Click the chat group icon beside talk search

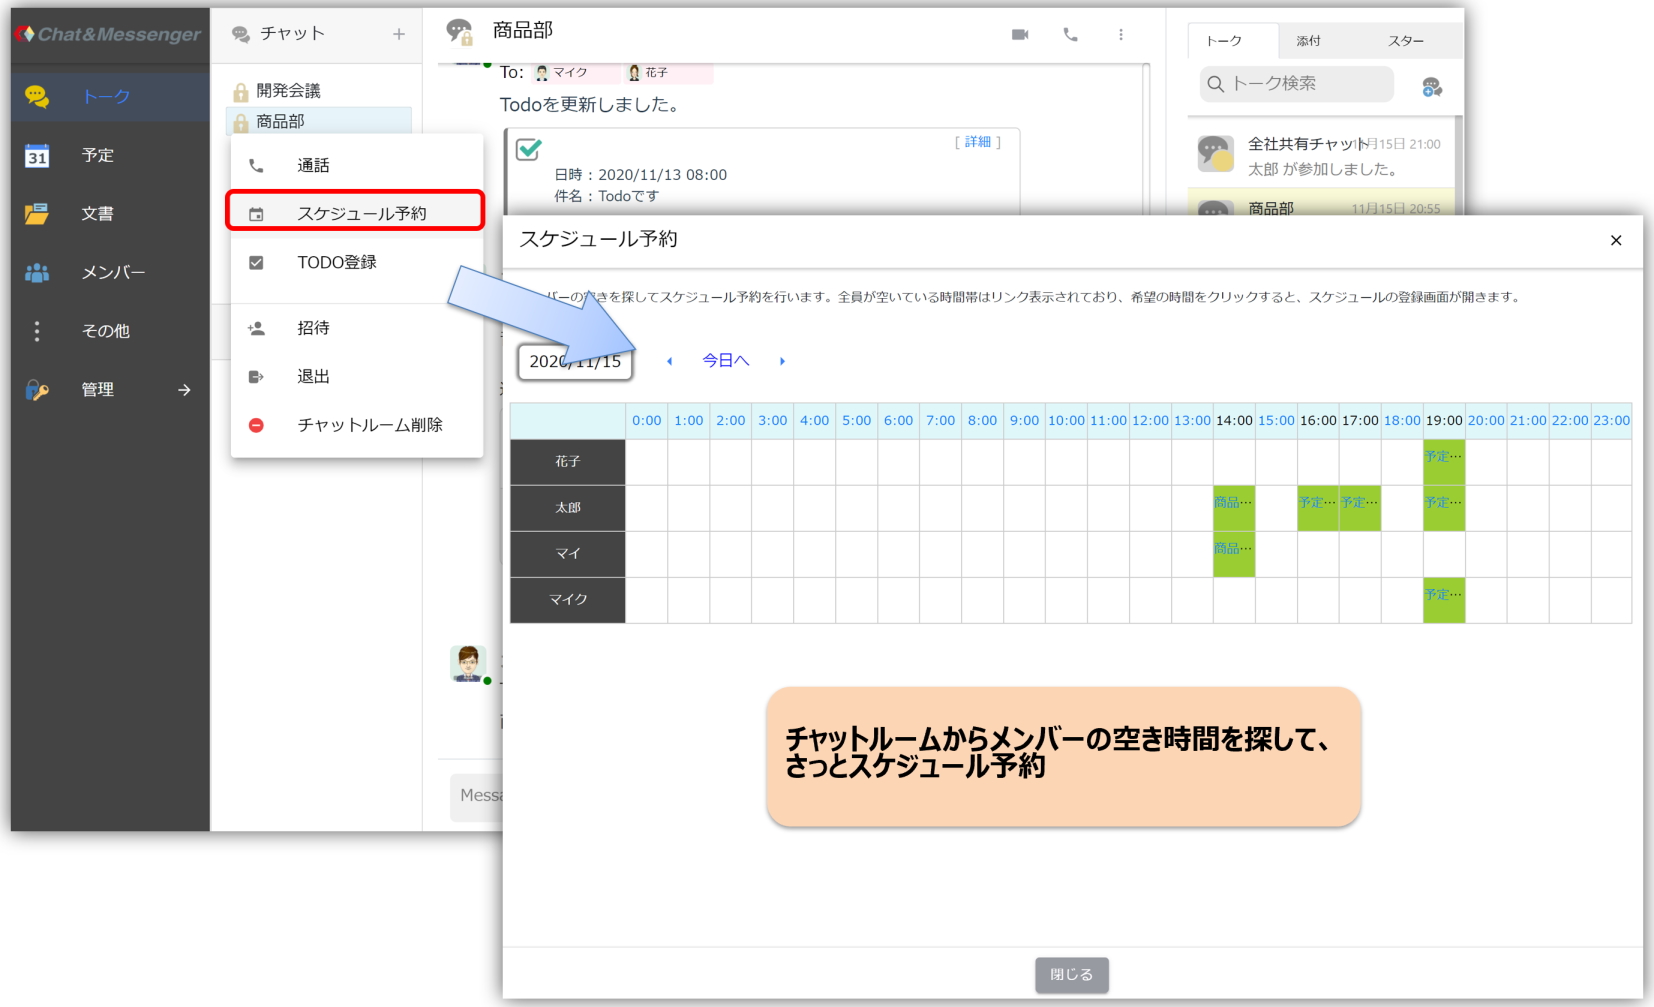point(1431,87)
